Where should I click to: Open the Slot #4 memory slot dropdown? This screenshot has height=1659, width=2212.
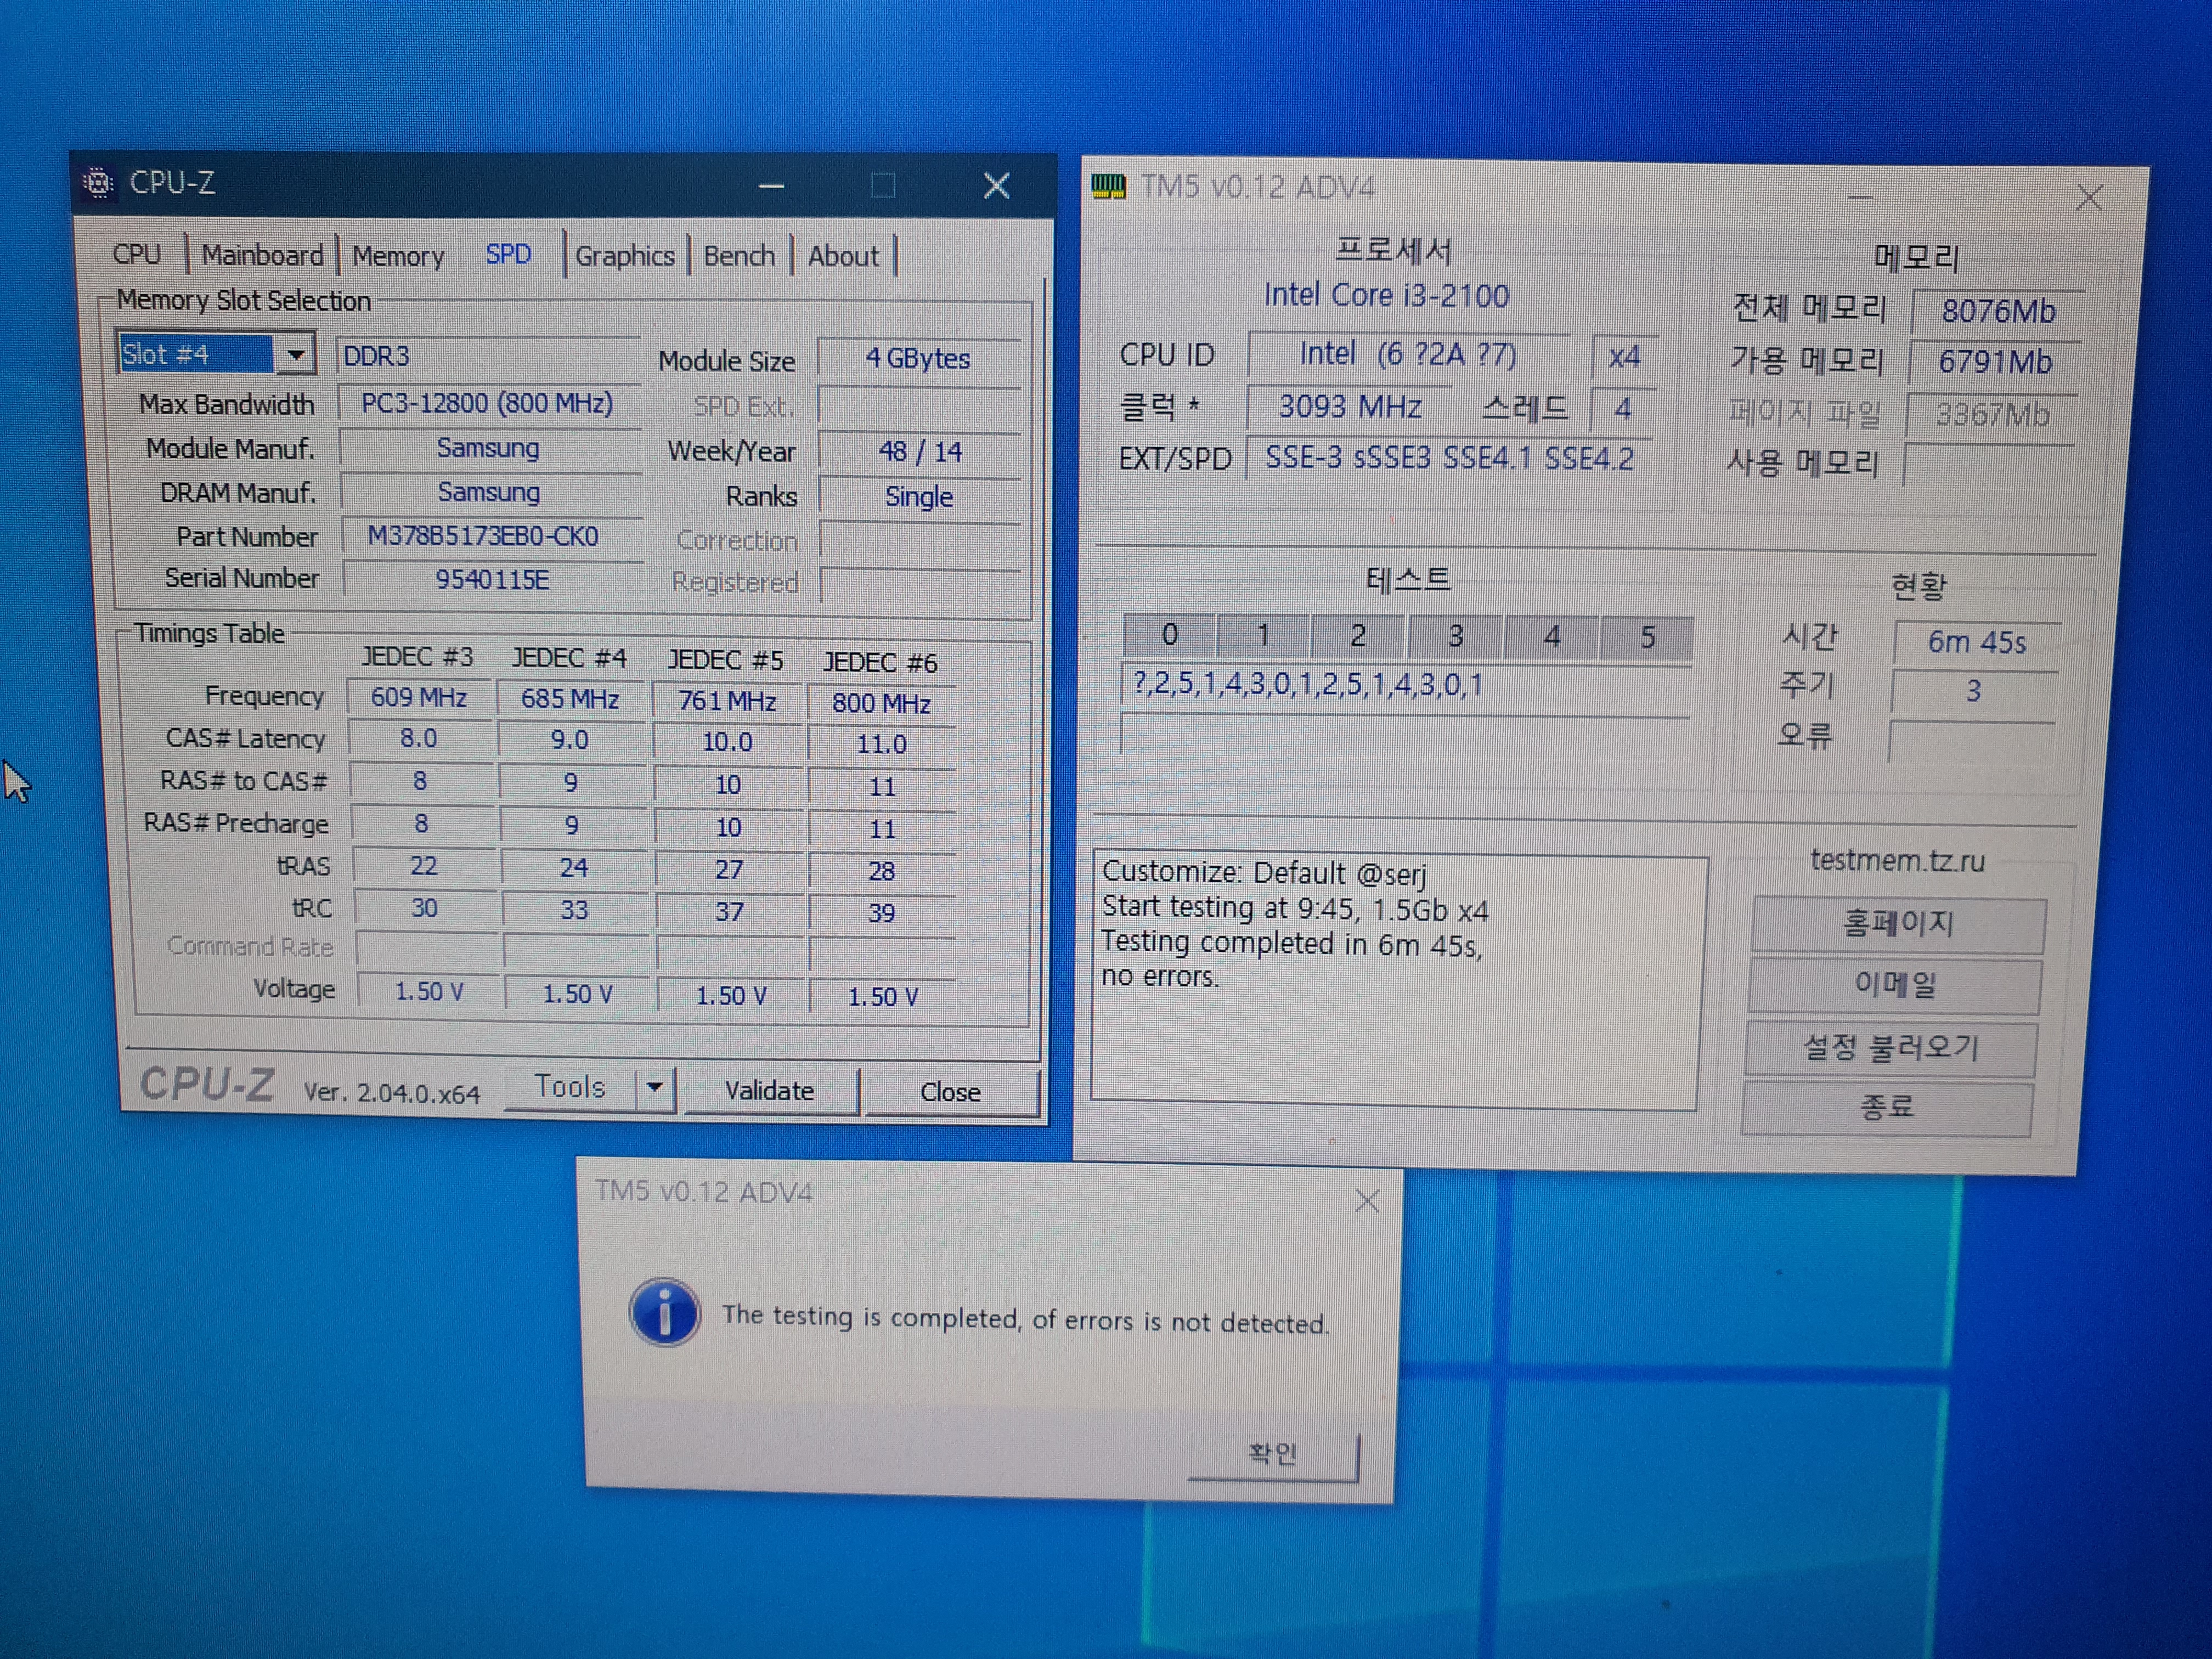coord(295,355)
